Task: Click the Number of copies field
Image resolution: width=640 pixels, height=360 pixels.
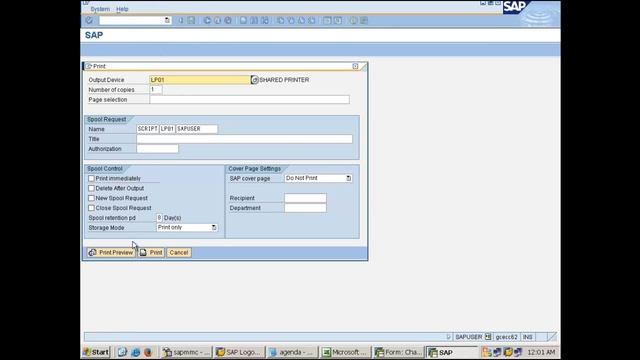Action: 156,90
